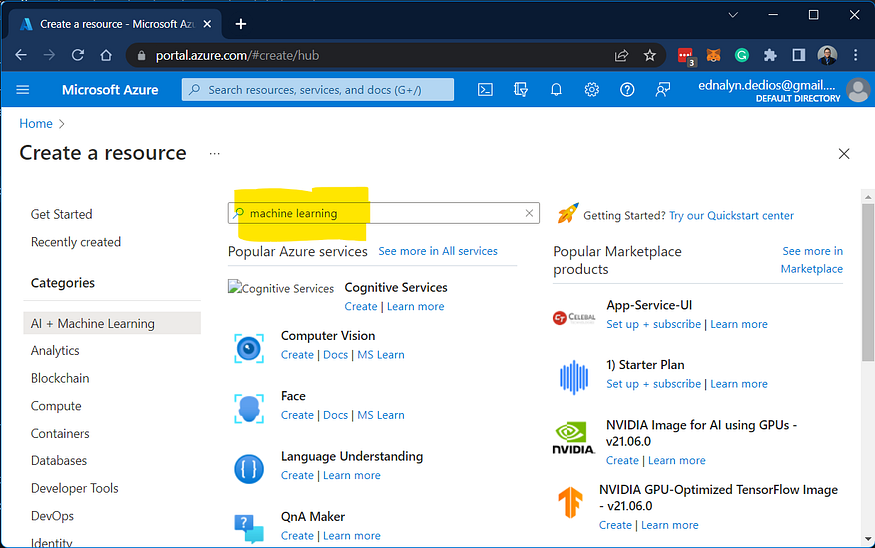Open the Feedback icon in header

pyautogui.click(x=662, y=89)
